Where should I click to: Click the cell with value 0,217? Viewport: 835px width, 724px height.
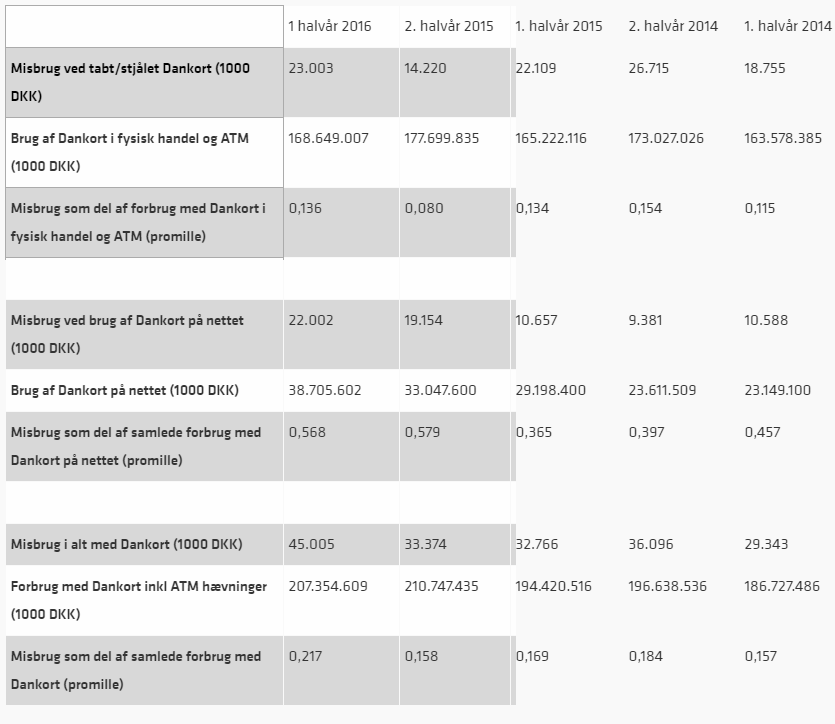(x=307, y=657)
